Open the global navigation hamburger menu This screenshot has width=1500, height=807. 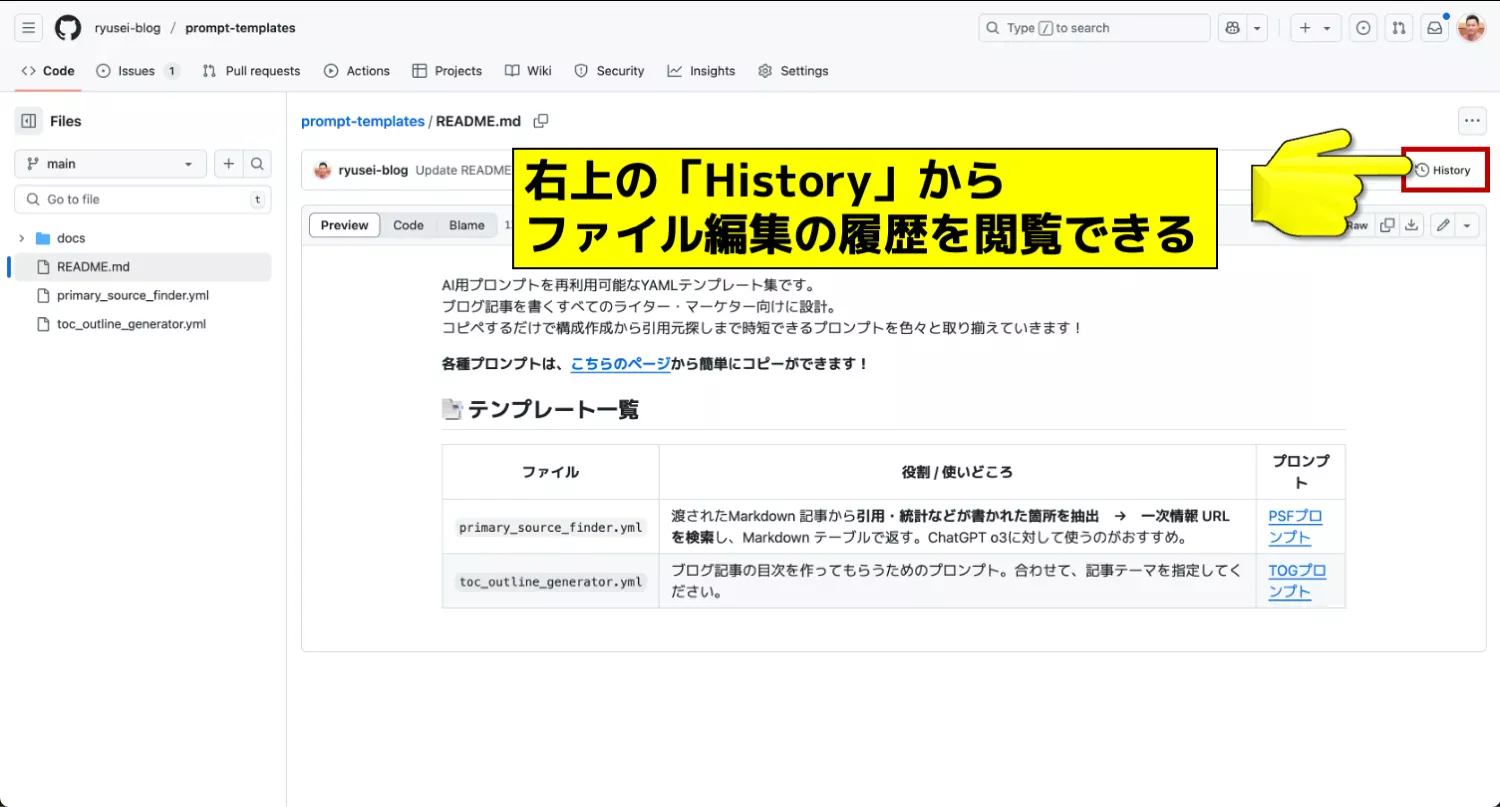[29, 28]
